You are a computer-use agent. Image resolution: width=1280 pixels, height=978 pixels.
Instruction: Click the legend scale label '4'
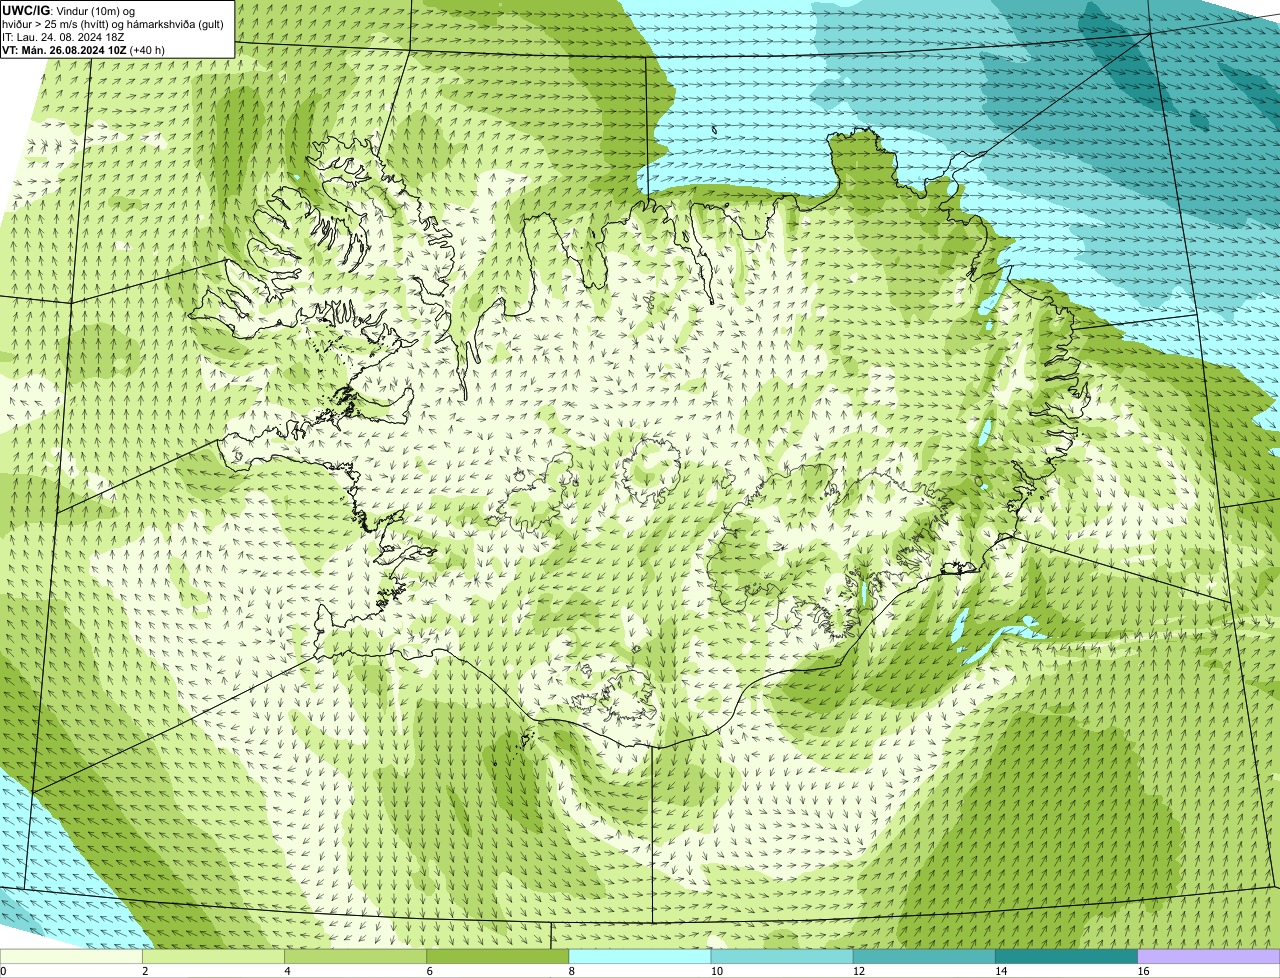pyautogui.click(x=287, y=971)
